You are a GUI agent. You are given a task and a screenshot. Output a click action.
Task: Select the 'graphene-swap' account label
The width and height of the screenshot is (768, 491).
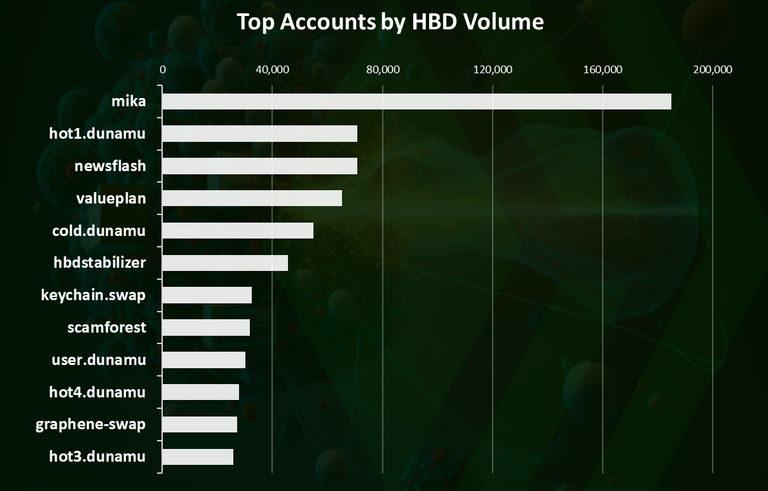point(91,424)
